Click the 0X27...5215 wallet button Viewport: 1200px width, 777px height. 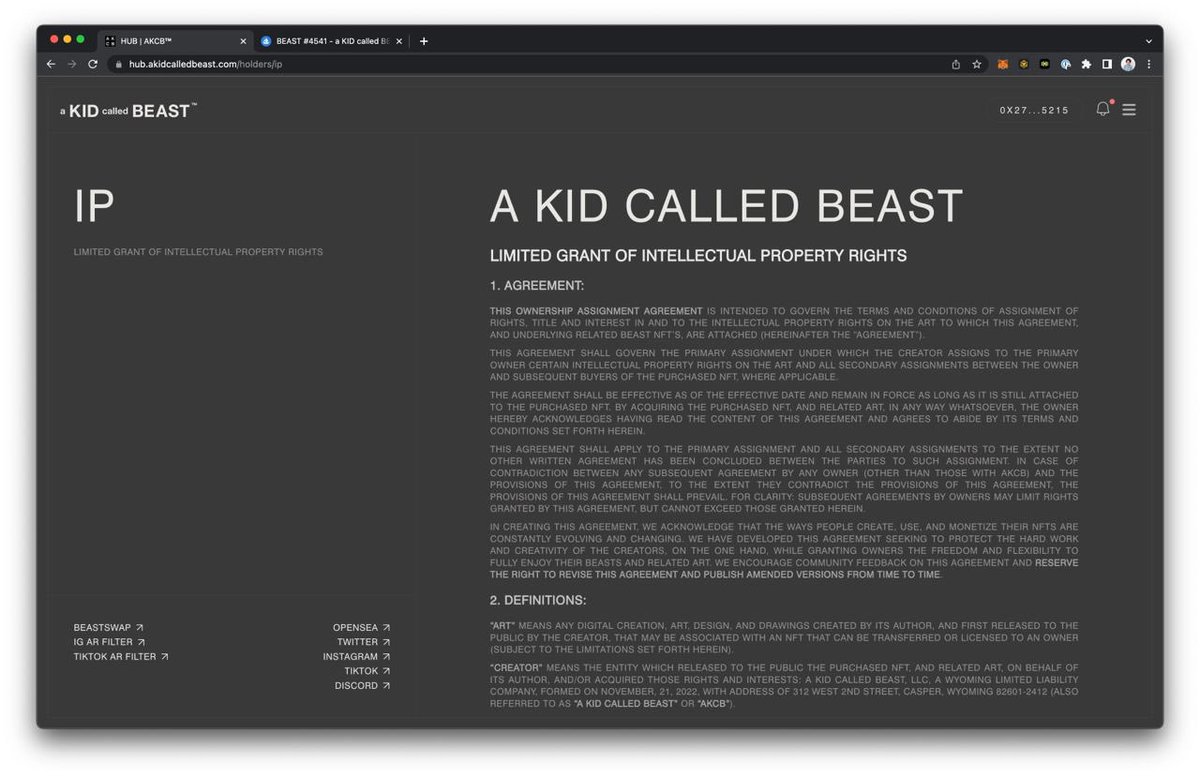[x=1034, y=110]
